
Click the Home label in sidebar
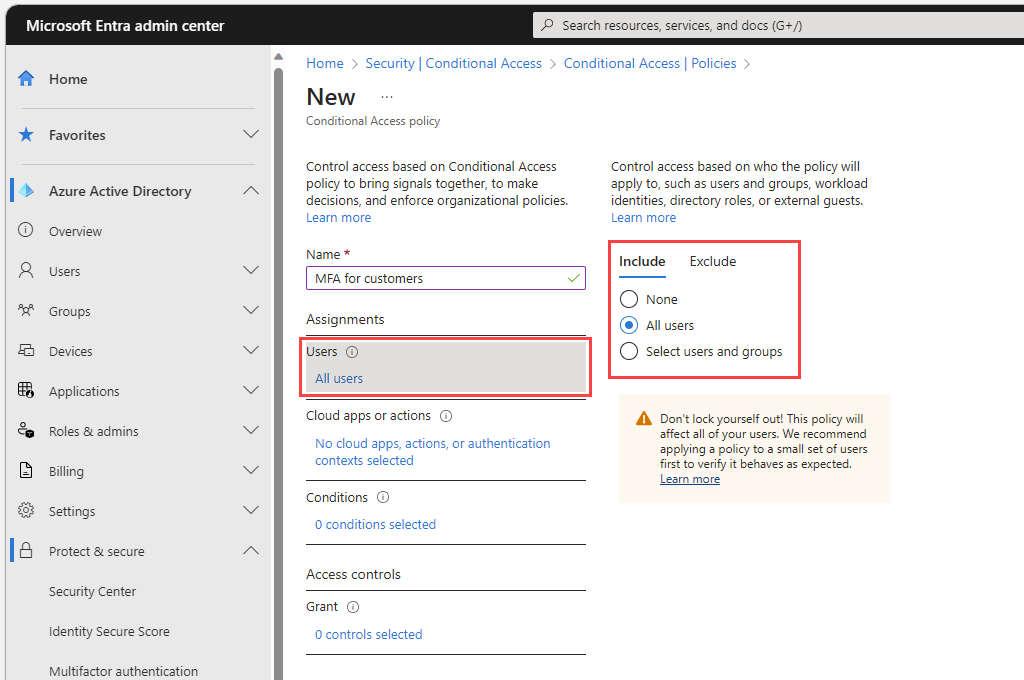point(68,79)
